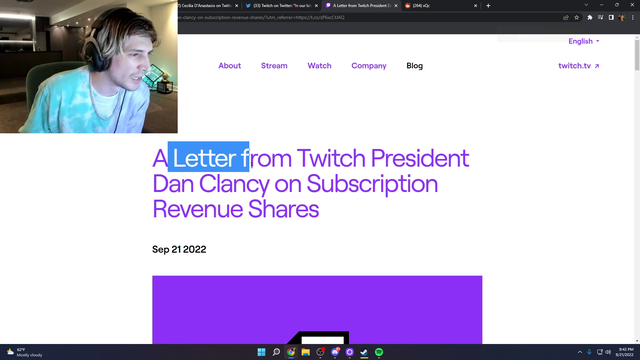Viewport: 640px width, 360px height.
Task: Select the Letter from Twitch President tab
Action: (x=361, y=6)
